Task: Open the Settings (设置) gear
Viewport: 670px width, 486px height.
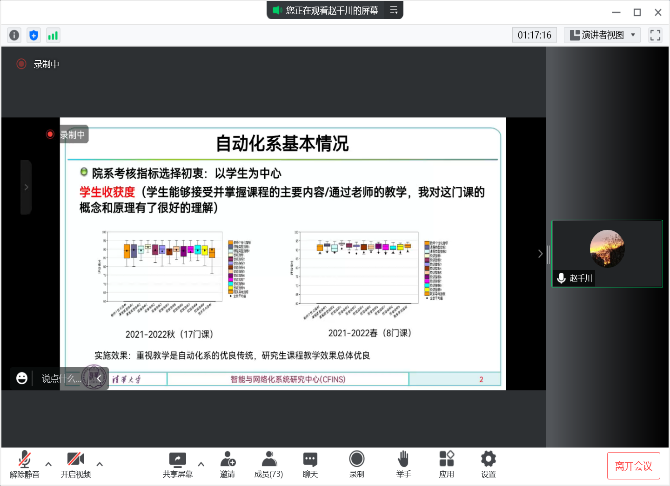Action: tap(488, 462)
